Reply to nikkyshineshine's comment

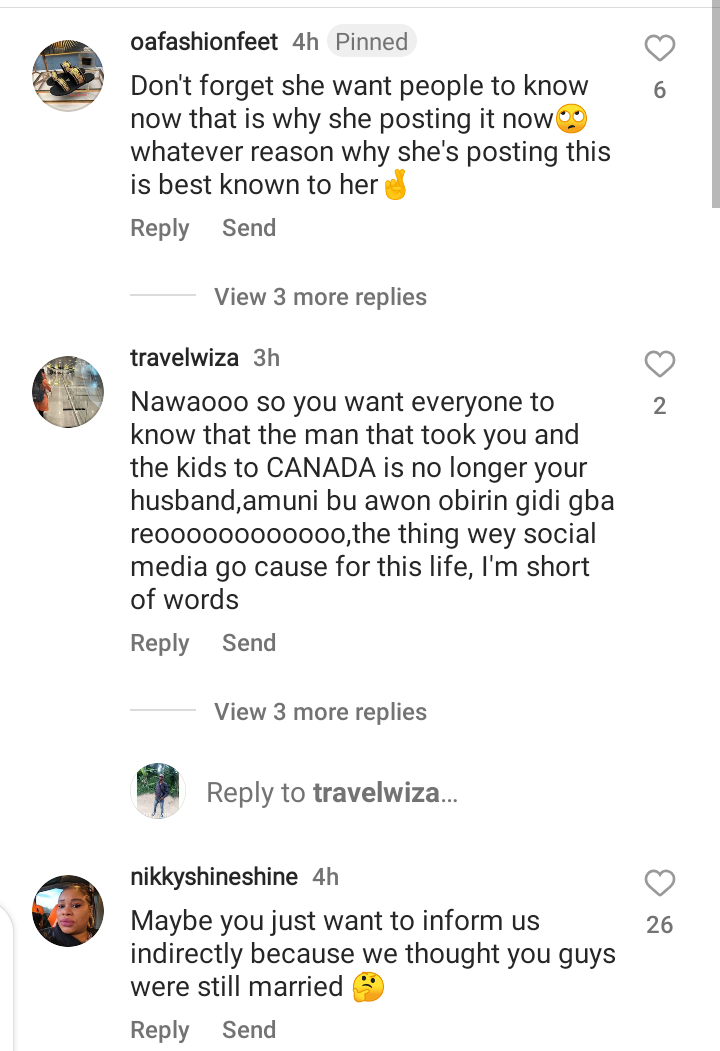click(x=160, y=1030)
